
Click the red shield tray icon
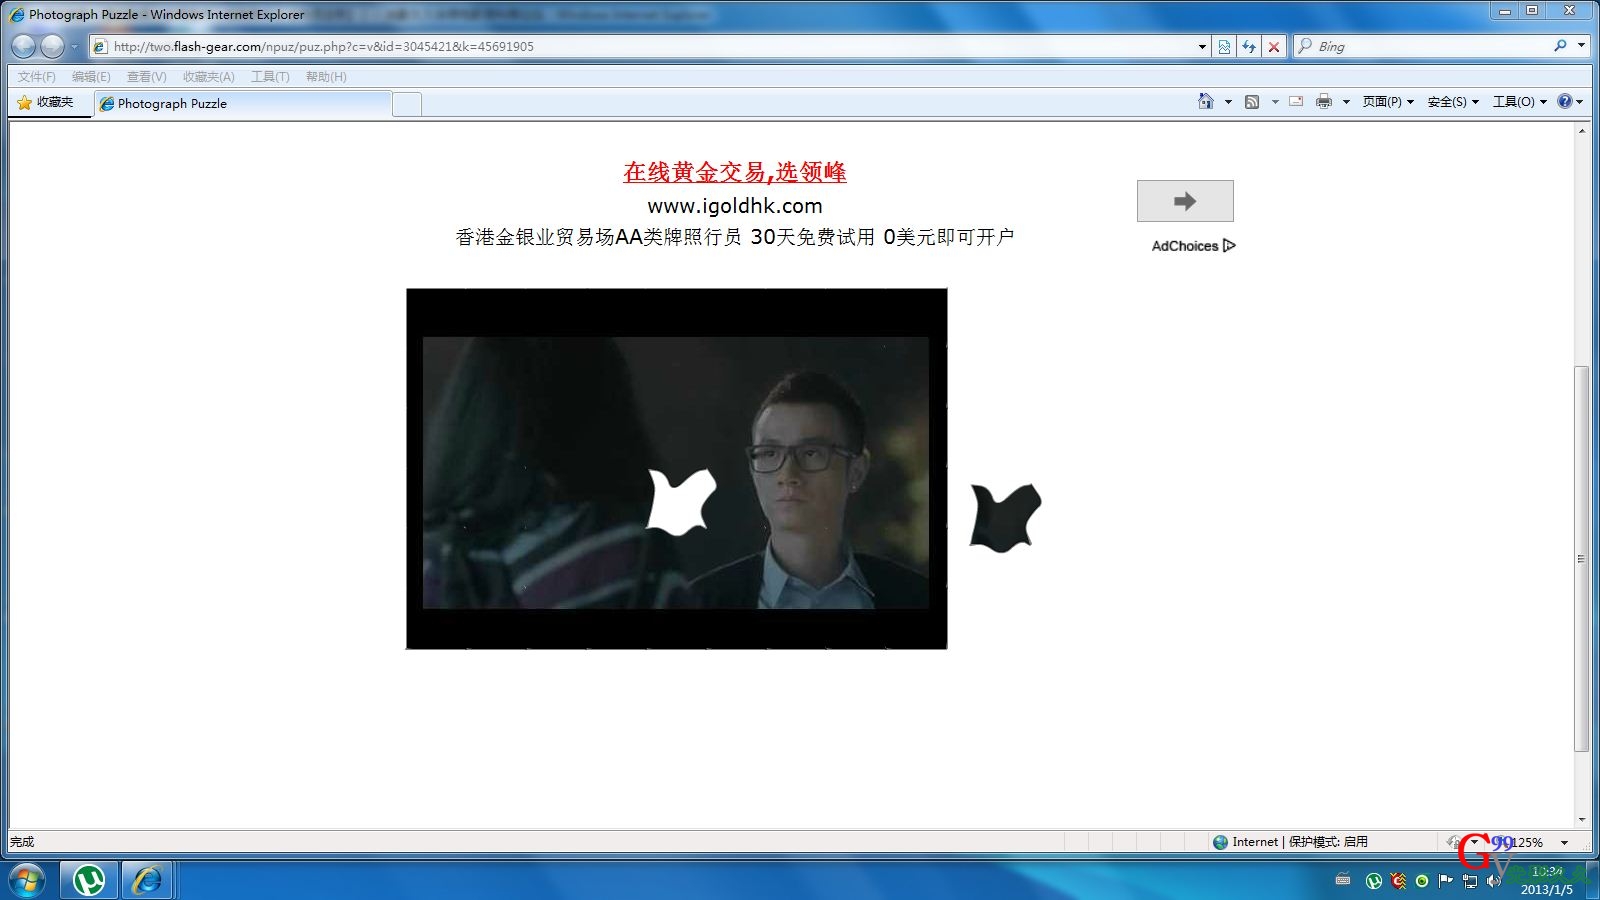(x=1398, y=881)
